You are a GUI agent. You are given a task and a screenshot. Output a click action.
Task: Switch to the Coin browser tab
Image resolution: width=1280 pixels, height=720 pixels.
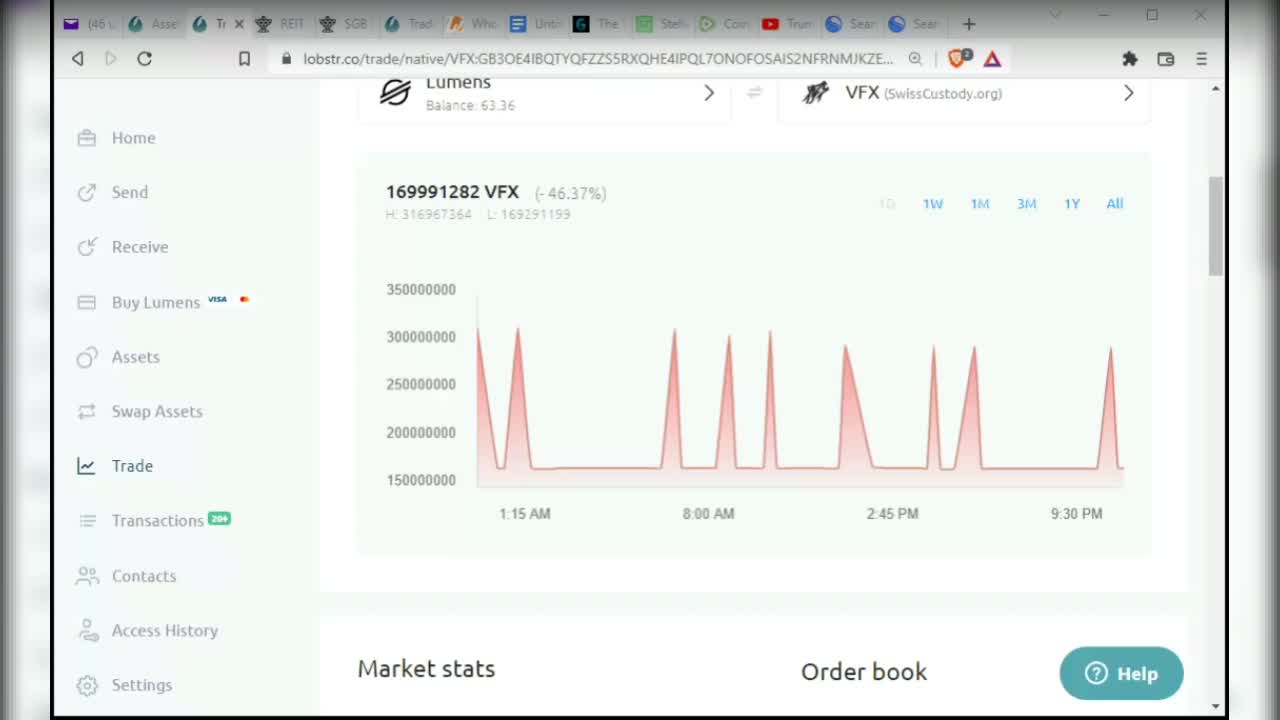click(x=724, y=24)
